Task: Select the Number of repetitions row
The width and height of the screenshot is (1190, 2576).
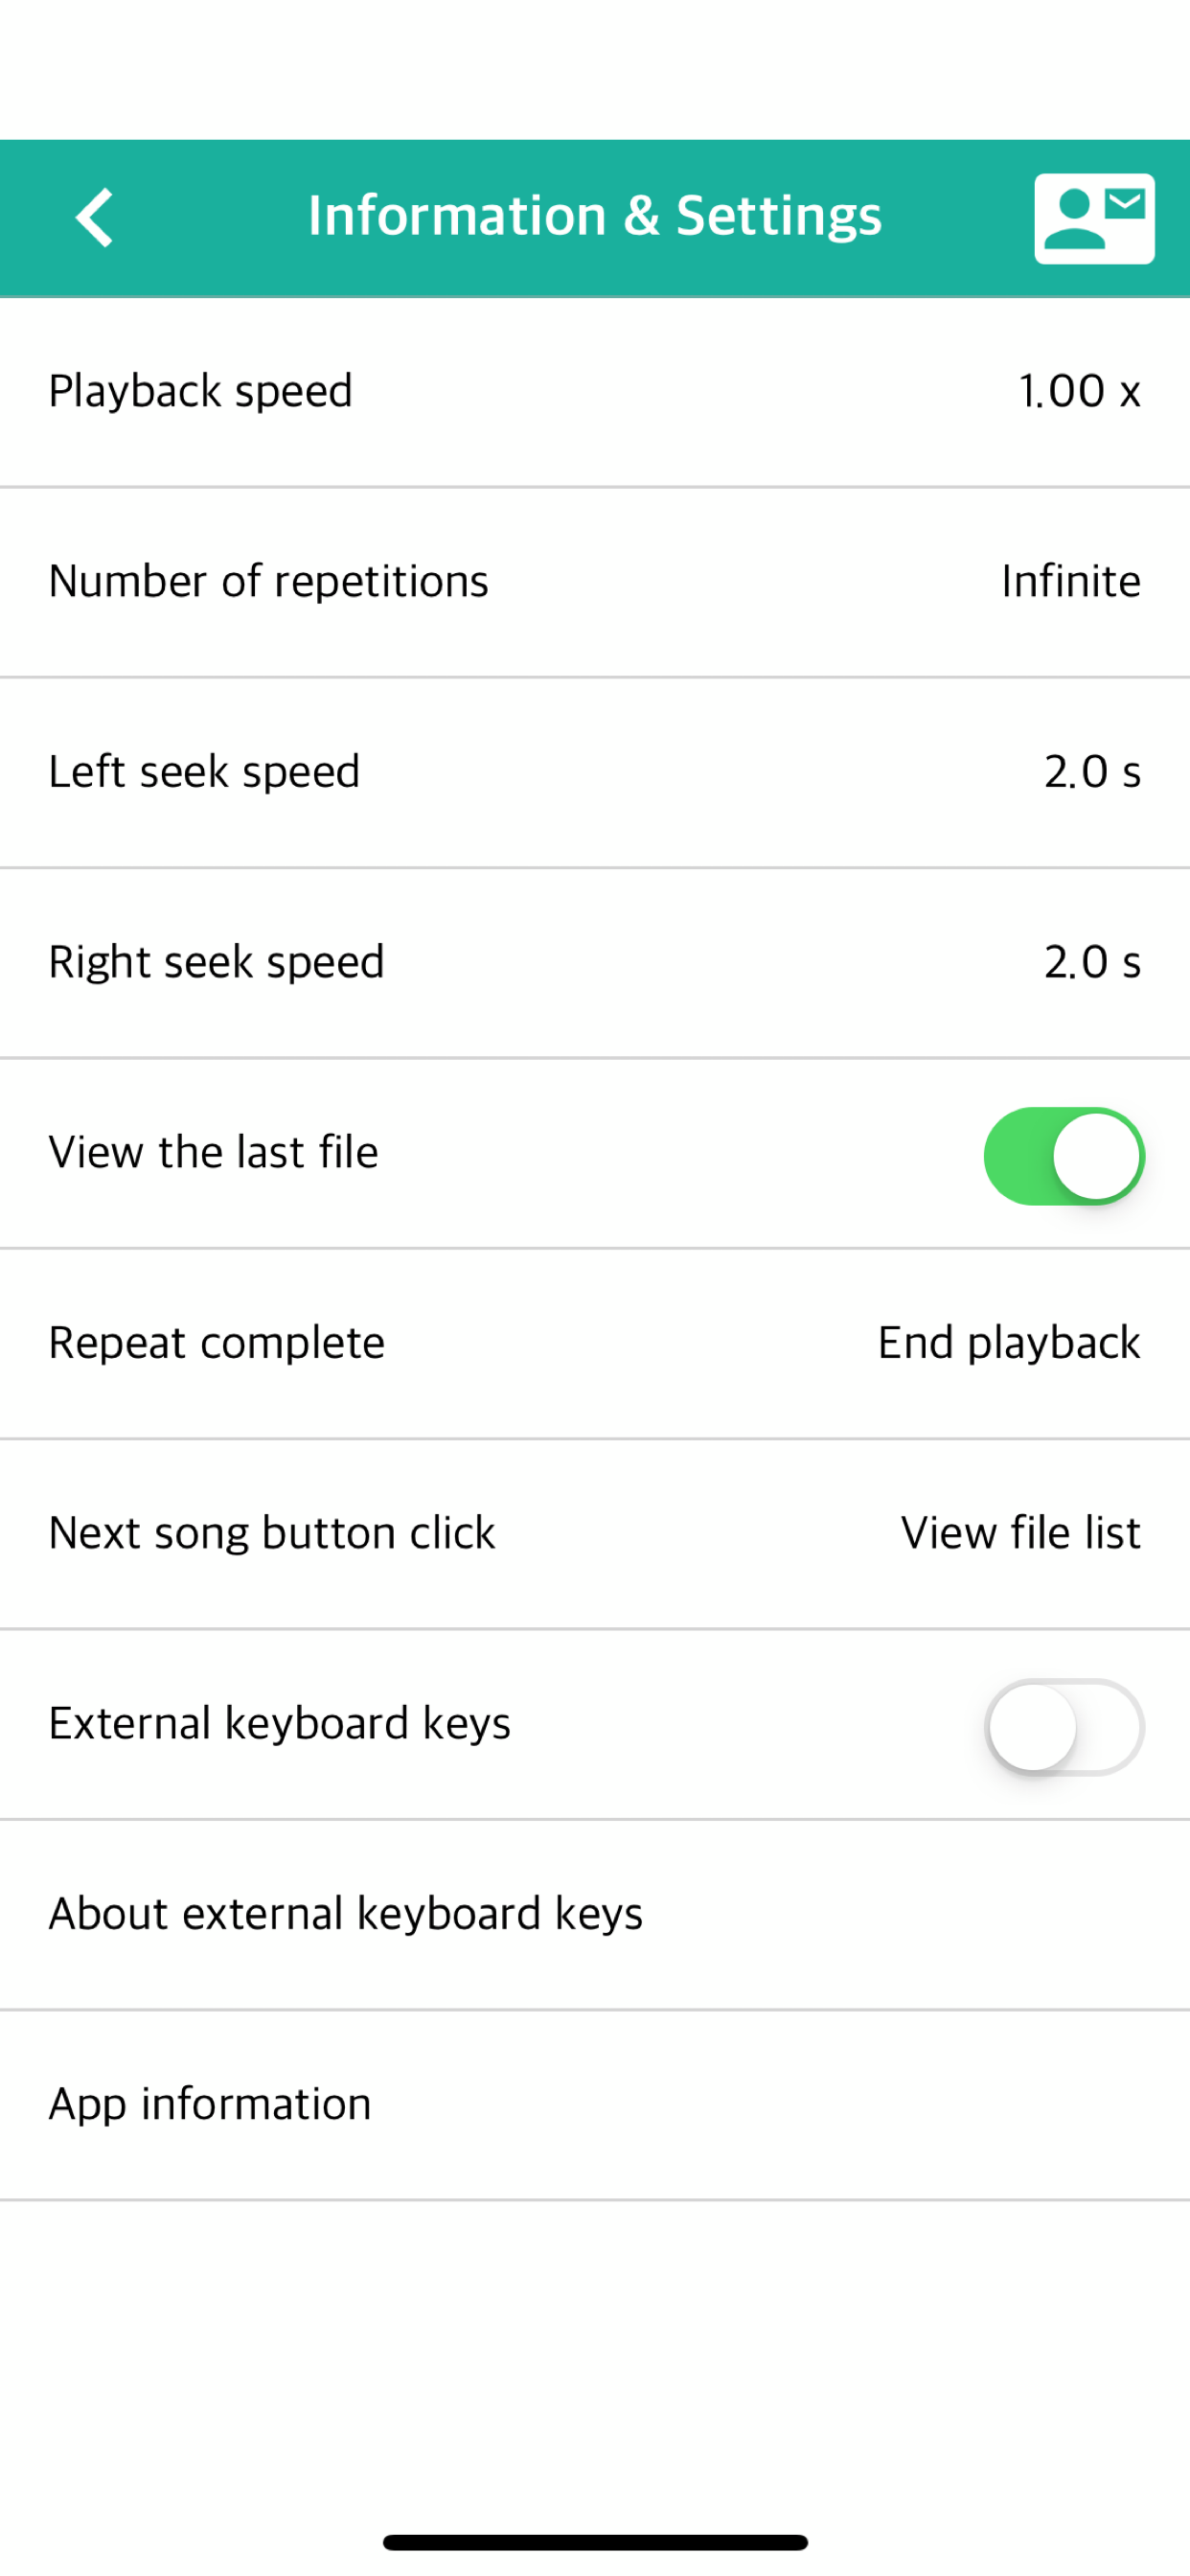Action: click(595, 582)
